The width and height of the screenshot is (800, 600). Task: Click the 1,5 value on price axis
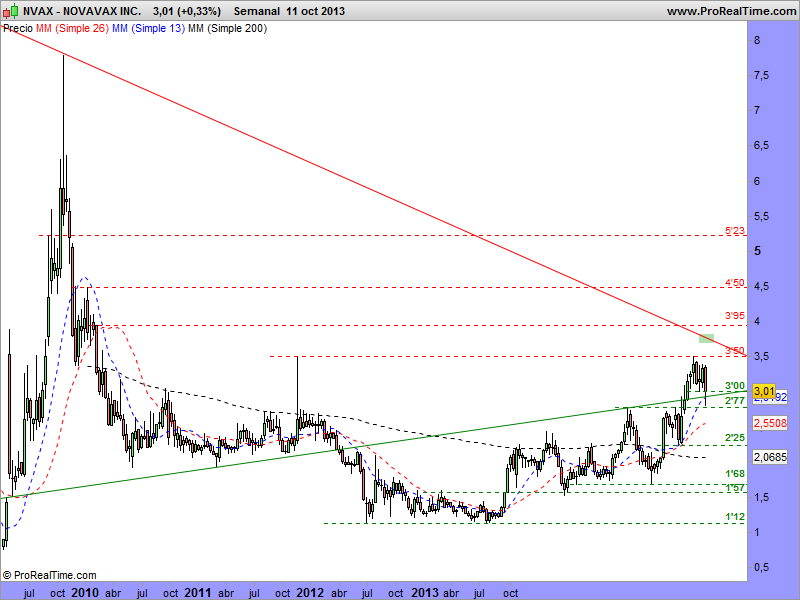pyautogui.click(x=761, y=497)
